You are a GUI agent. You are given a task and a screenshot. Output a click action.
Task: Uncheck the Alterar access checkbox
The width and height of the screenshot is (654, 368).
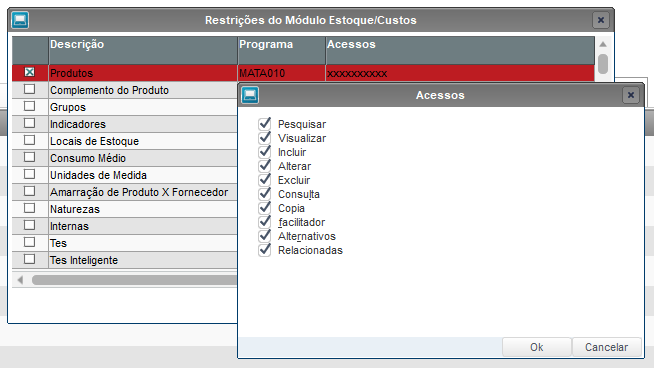(264, 166)
